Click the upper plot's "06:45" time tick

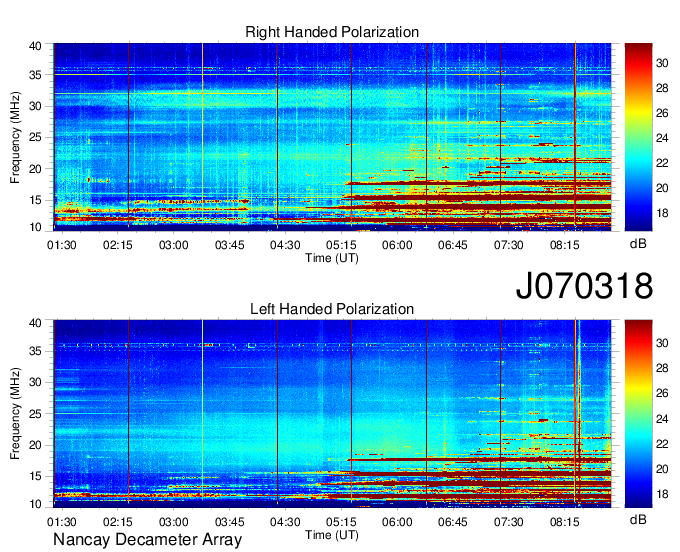(x=453, y=245)
